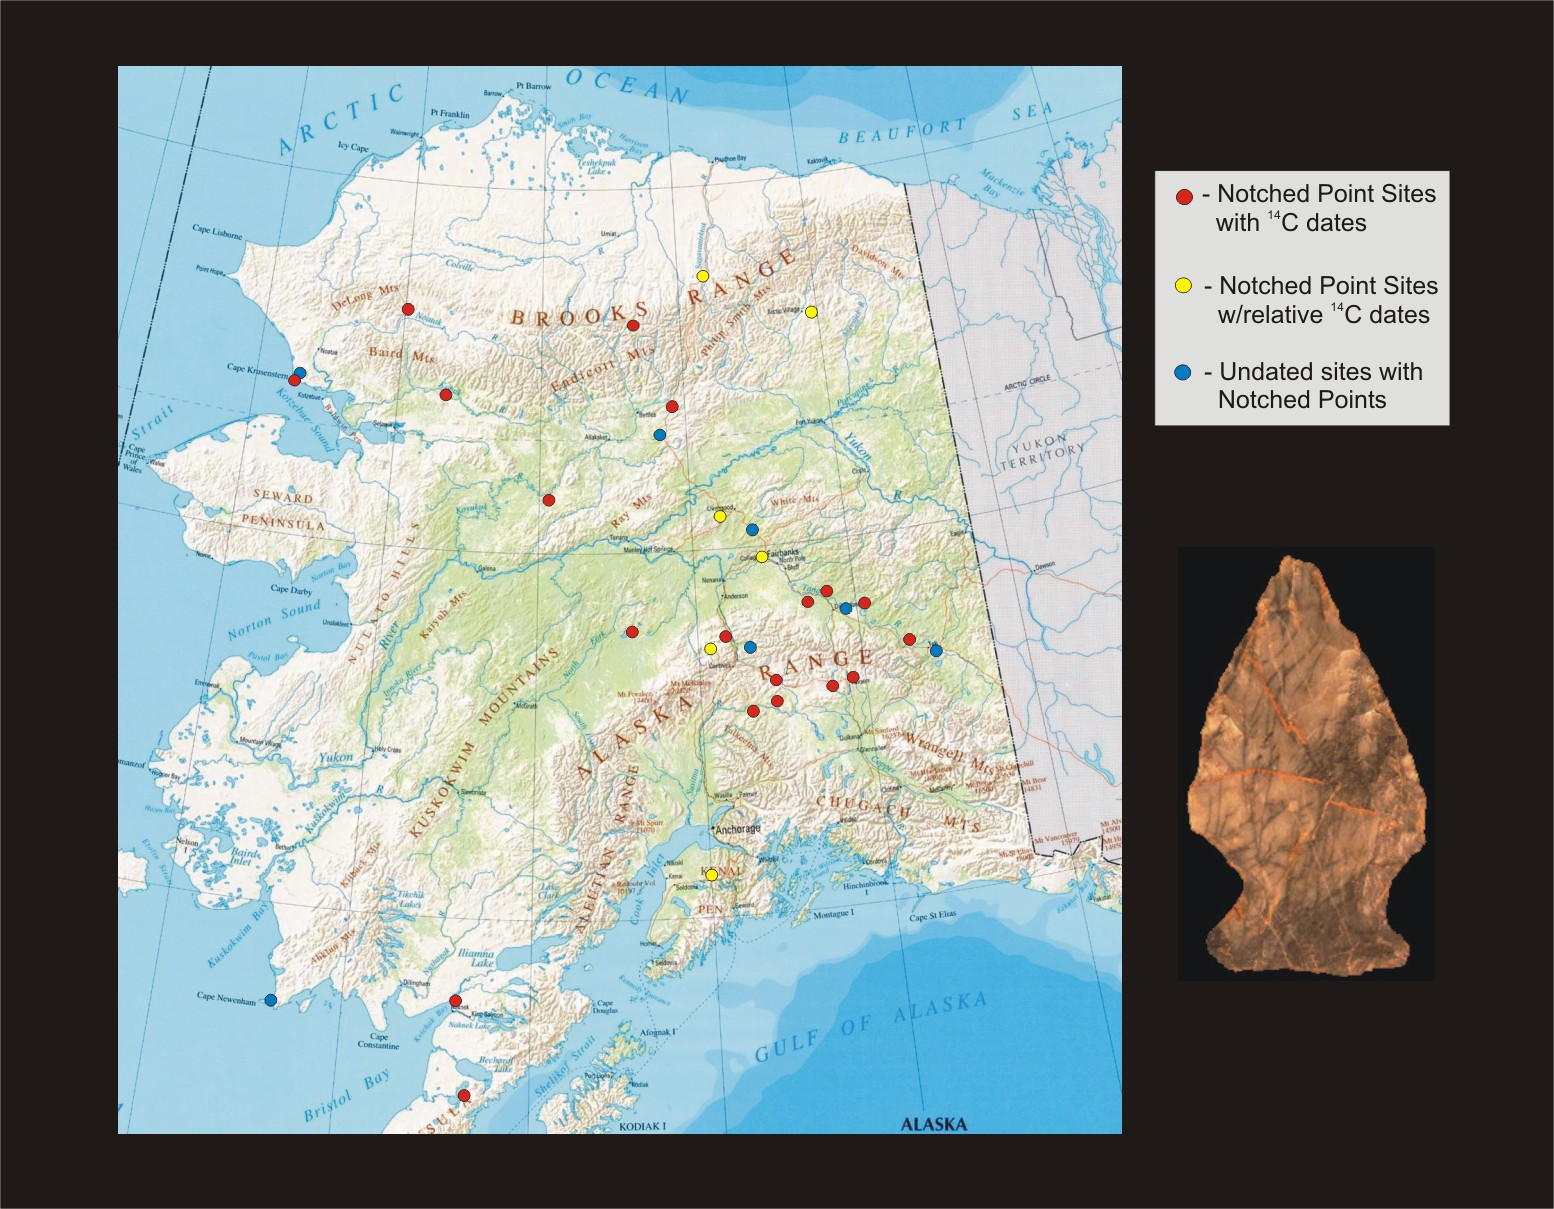Click the yellow site dot at Fairbanks
The width and height of the screenshot is (1554, 1209).
(761, 557)
